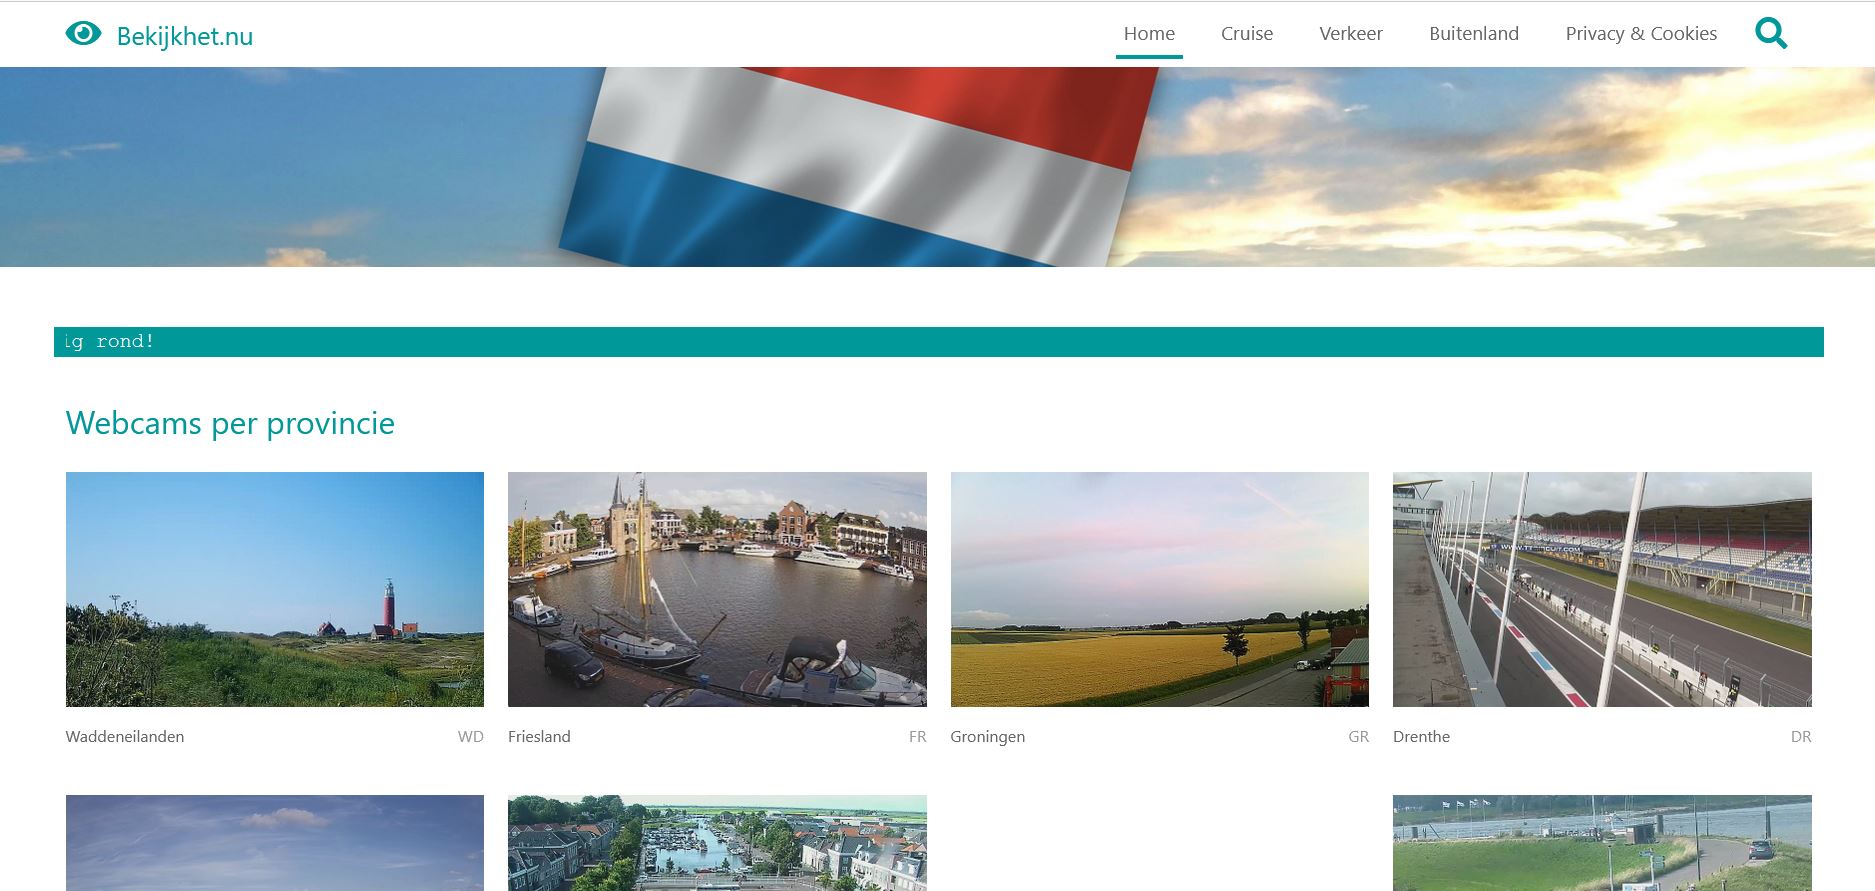Click the FR province abbreviation
The image size is (1875, 891).
(x=918, y=737)
